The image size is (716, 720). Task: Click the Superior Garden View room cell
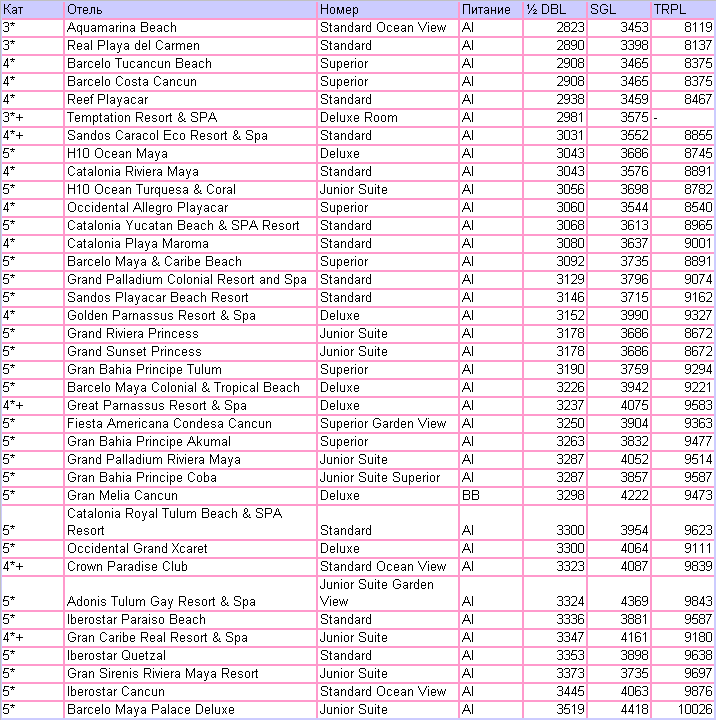click(x=383, y=423)
